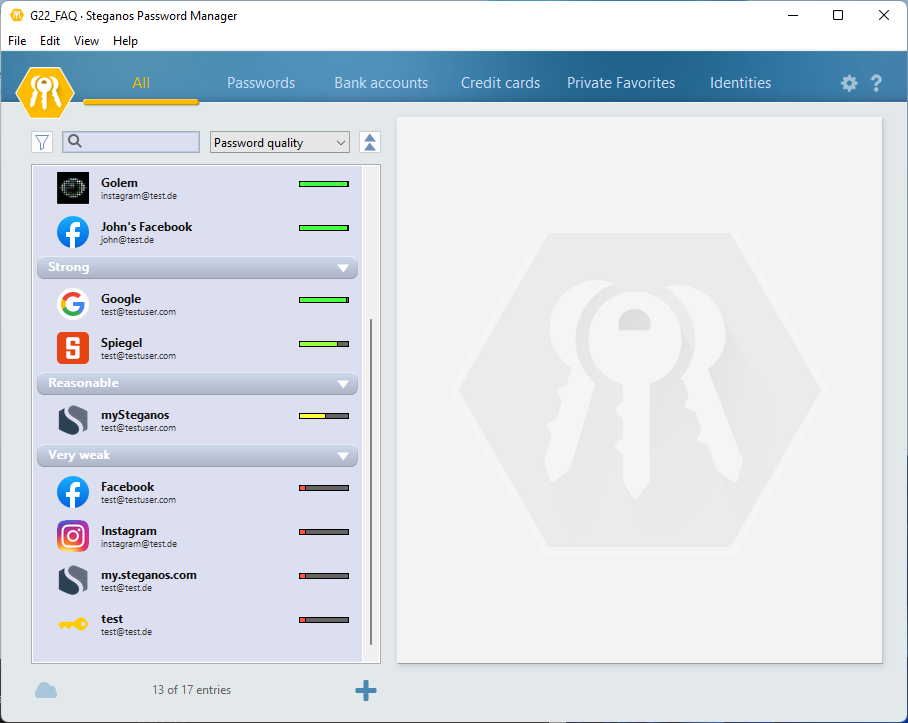This screenshot has width=908, height=723.
Task: Switch to the Bank accounts tab
Action: coord(381,83)
